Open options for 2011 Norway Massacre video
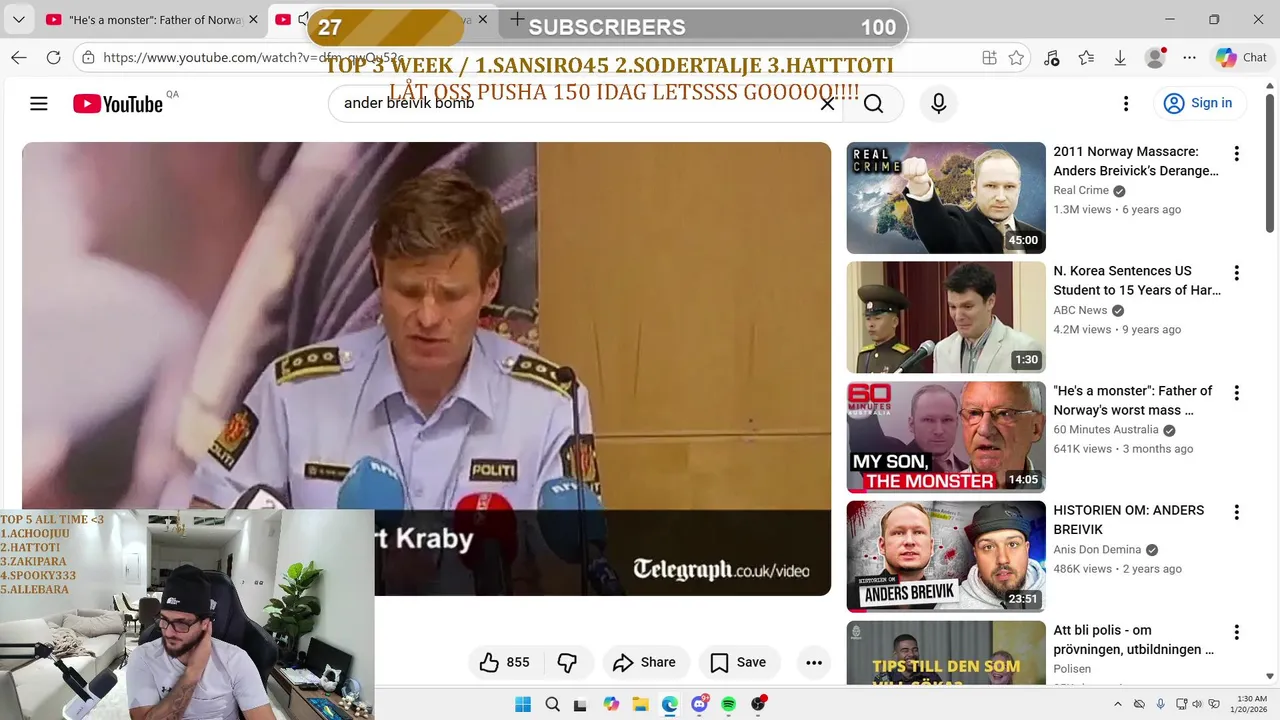Screen dimensions: 1280x720 (1237, 154)
